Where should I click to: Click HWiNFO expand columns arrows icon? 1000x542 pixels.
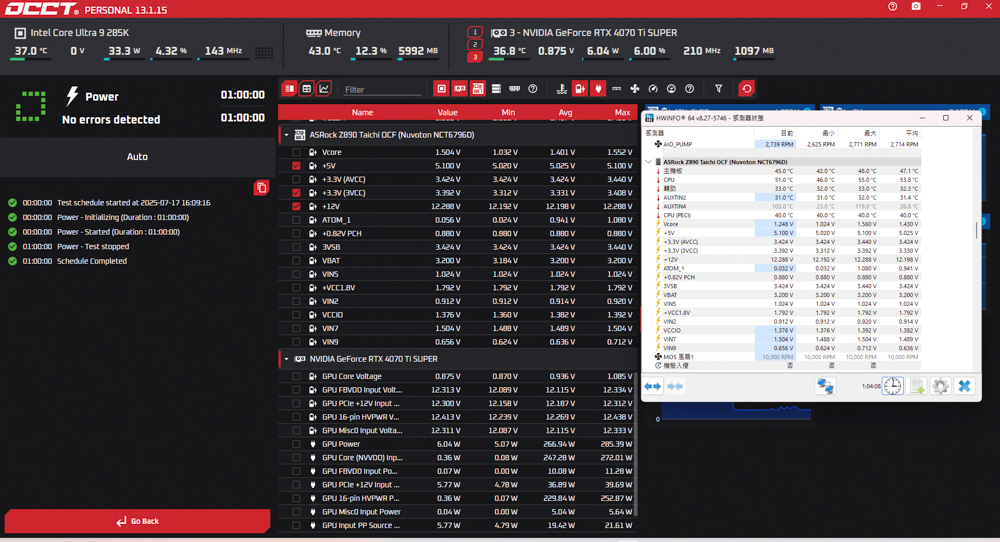[652, 386]
